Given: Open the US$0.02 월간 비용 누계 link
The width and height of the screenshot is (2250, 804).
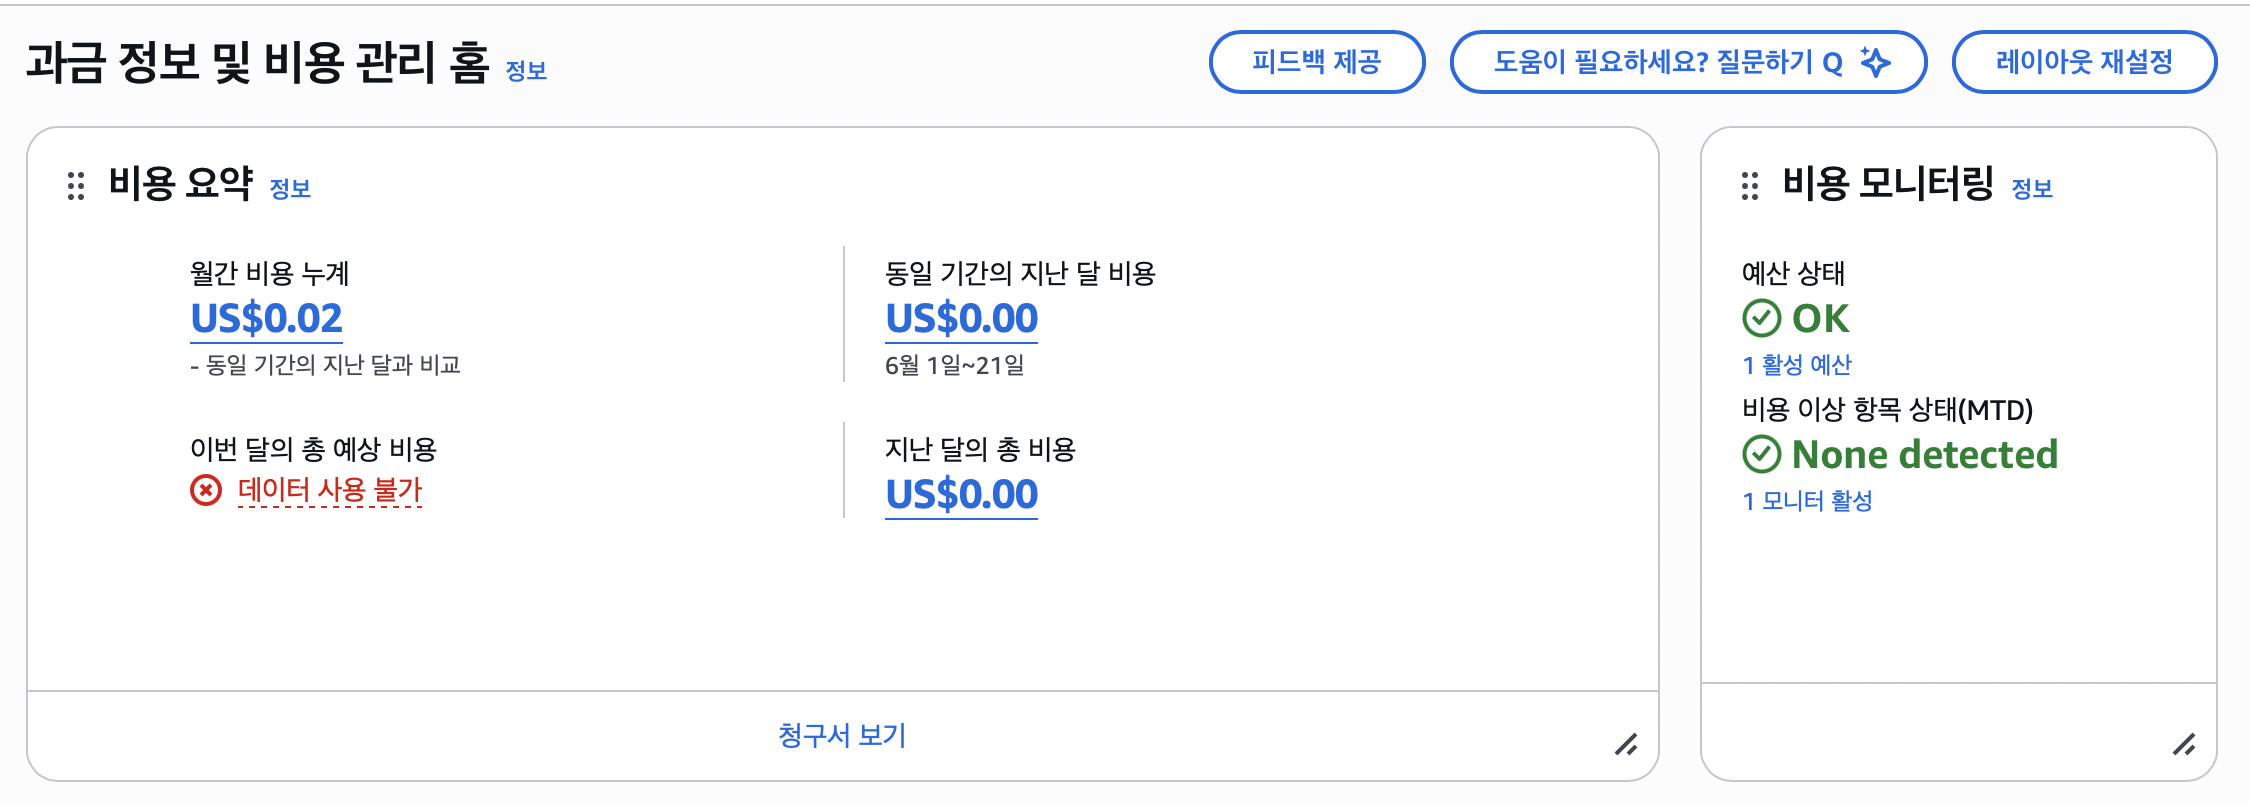Looking at the screenshot, I should click(x=267, y=319).
